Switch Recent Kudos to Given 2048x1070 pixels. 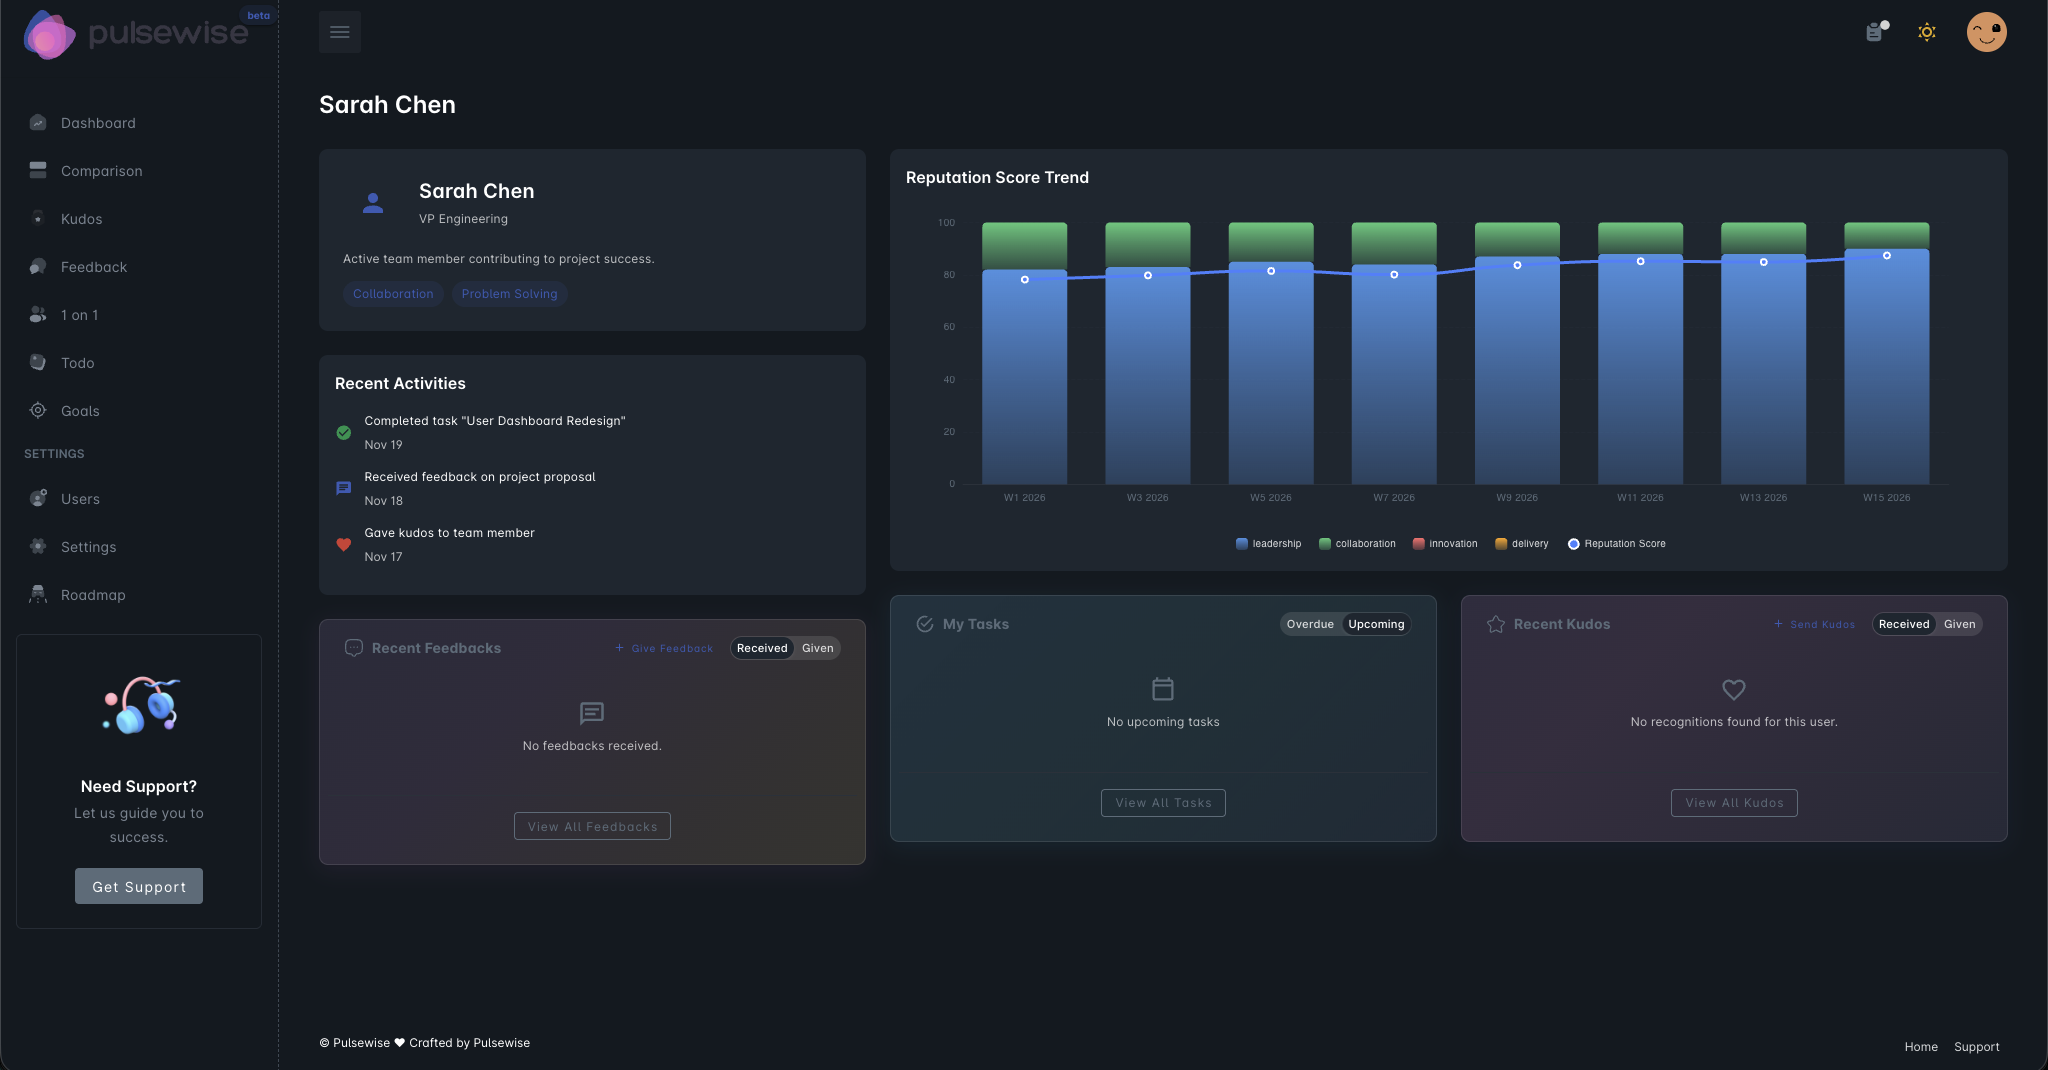click(1959, 623)
